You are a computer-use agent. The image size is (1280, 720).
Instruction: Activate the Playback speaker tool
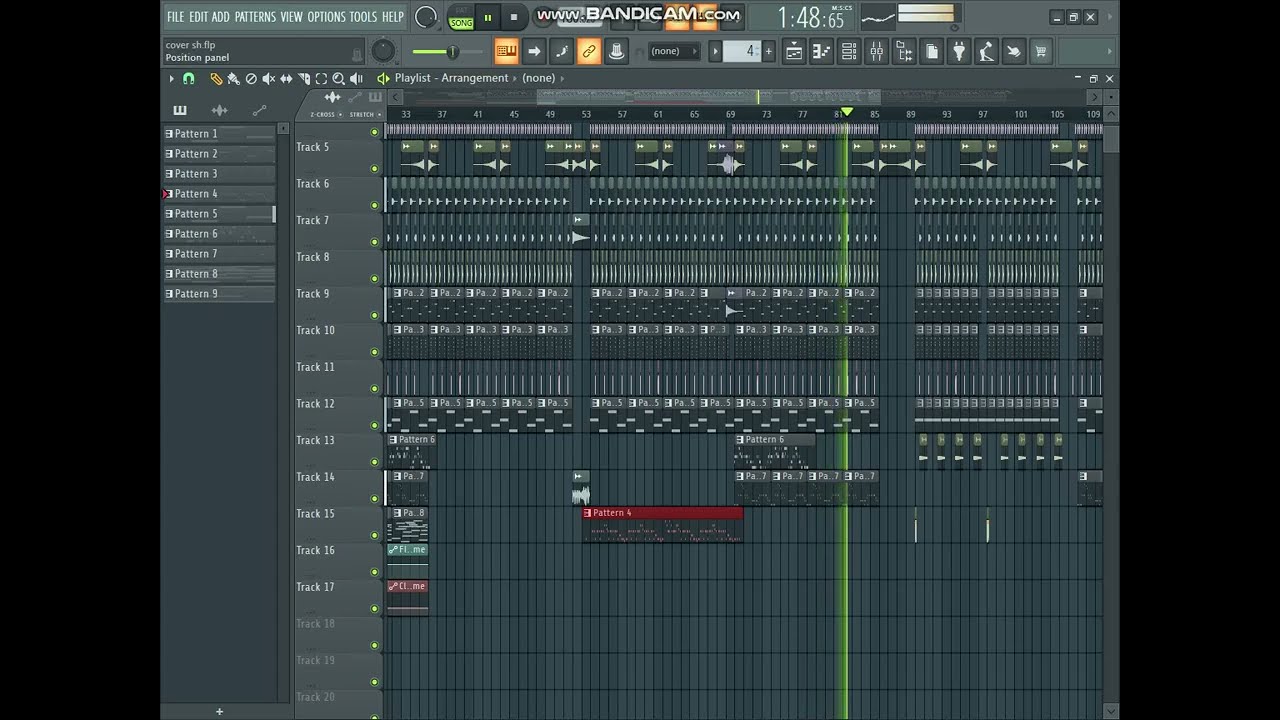point(356,78)
